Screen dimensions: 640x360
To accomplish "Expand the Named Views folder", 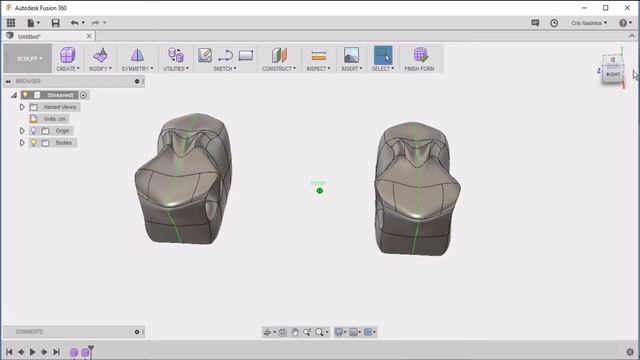I will [x=22, y=107].
